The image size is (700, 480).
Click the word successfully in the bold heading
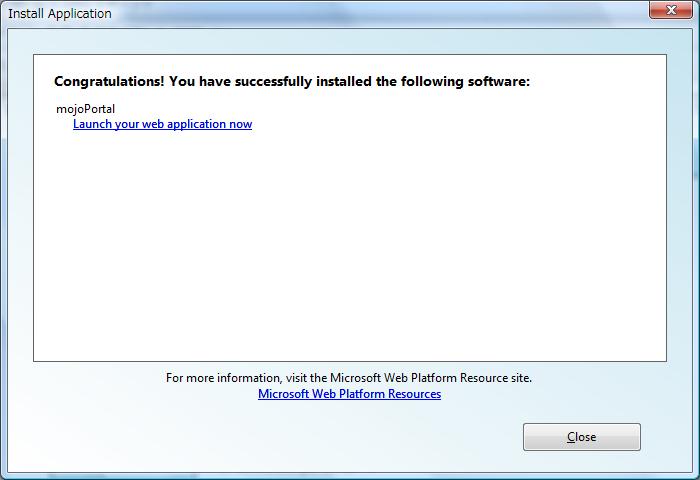pos(273,81)
